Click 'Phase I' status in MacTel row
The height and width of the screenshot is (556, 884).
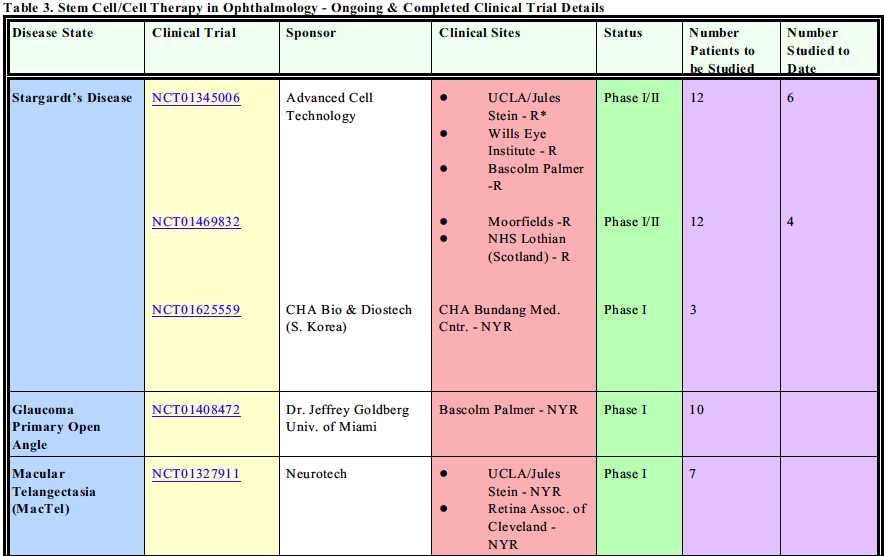[x=625, y=474]
